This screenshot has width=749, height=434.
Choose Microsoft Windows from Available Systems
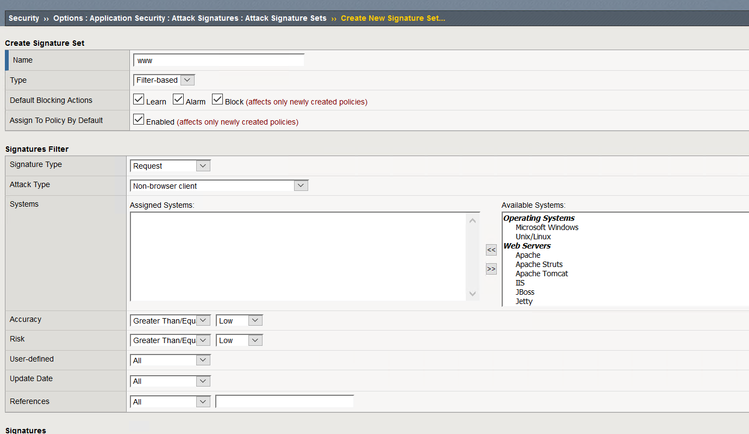pos(547,227)
